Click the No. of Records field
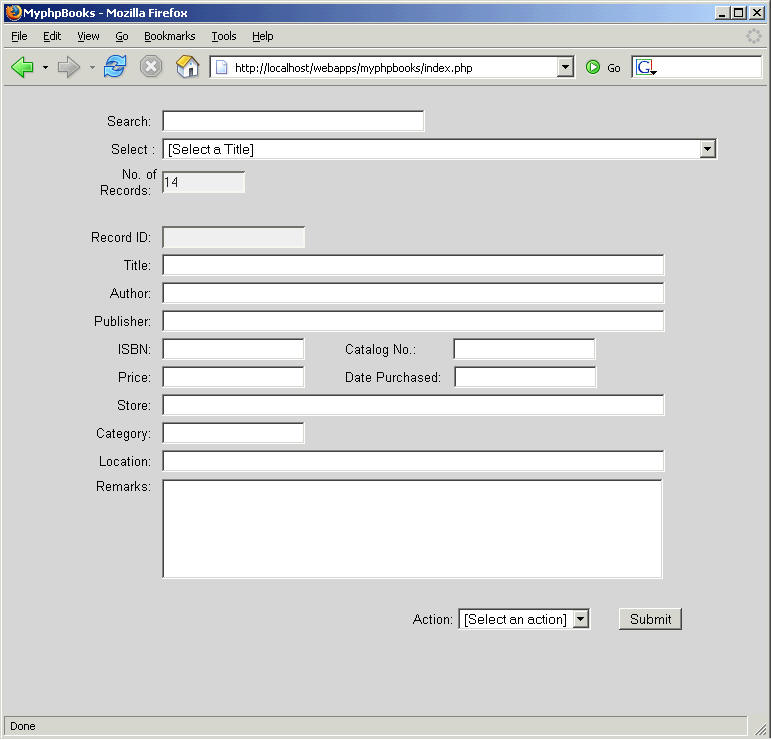 click(204, 182)
